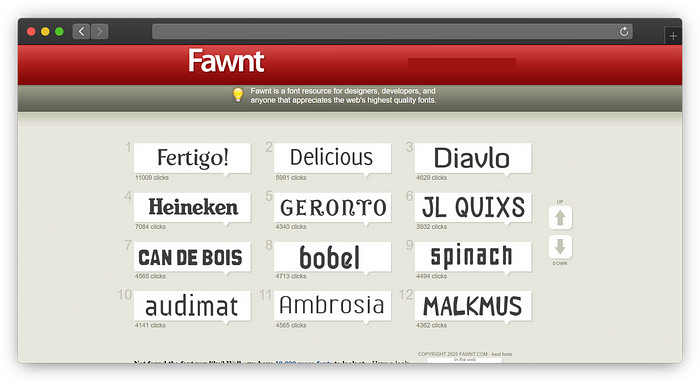
Task: Open the audimat font preview
Action: 192,306
